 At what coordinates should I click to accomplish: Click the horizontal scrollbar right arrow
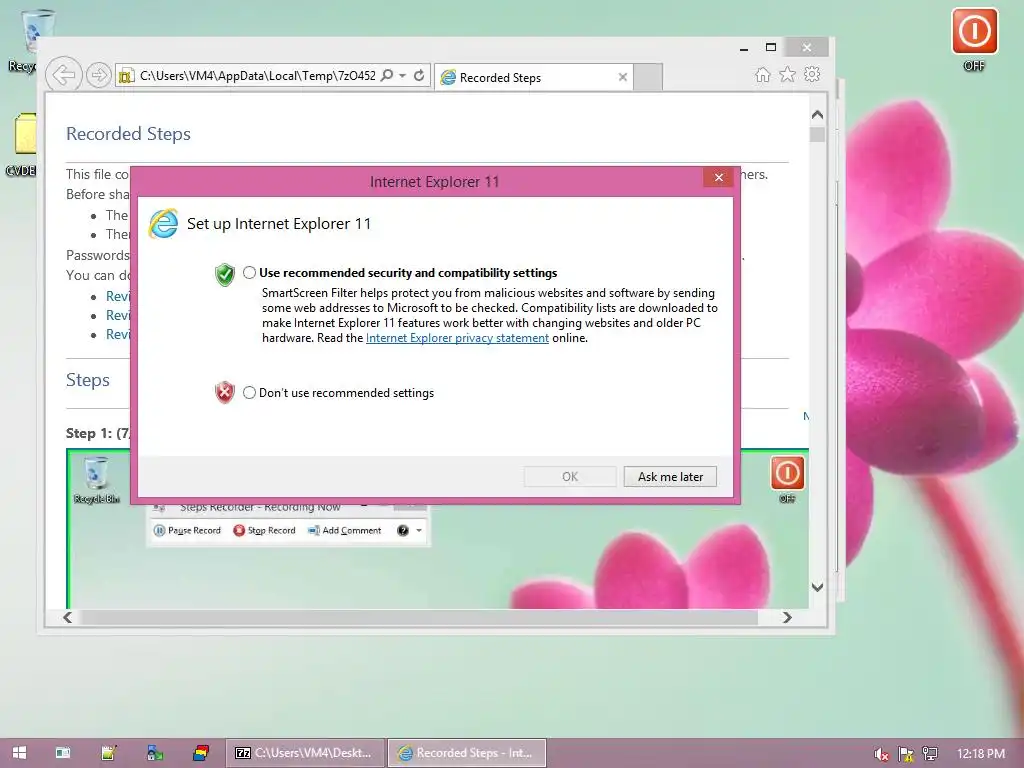tap(787, 617)
